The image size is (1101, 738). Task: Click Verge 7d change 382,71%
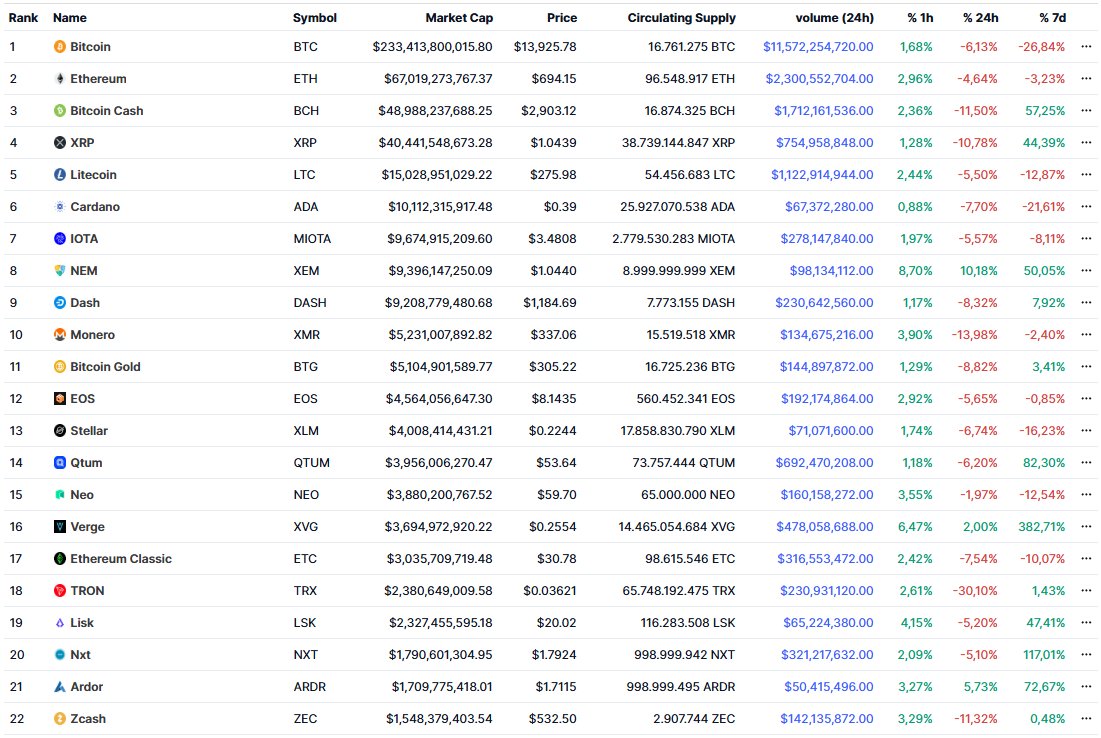point(1041,527)
